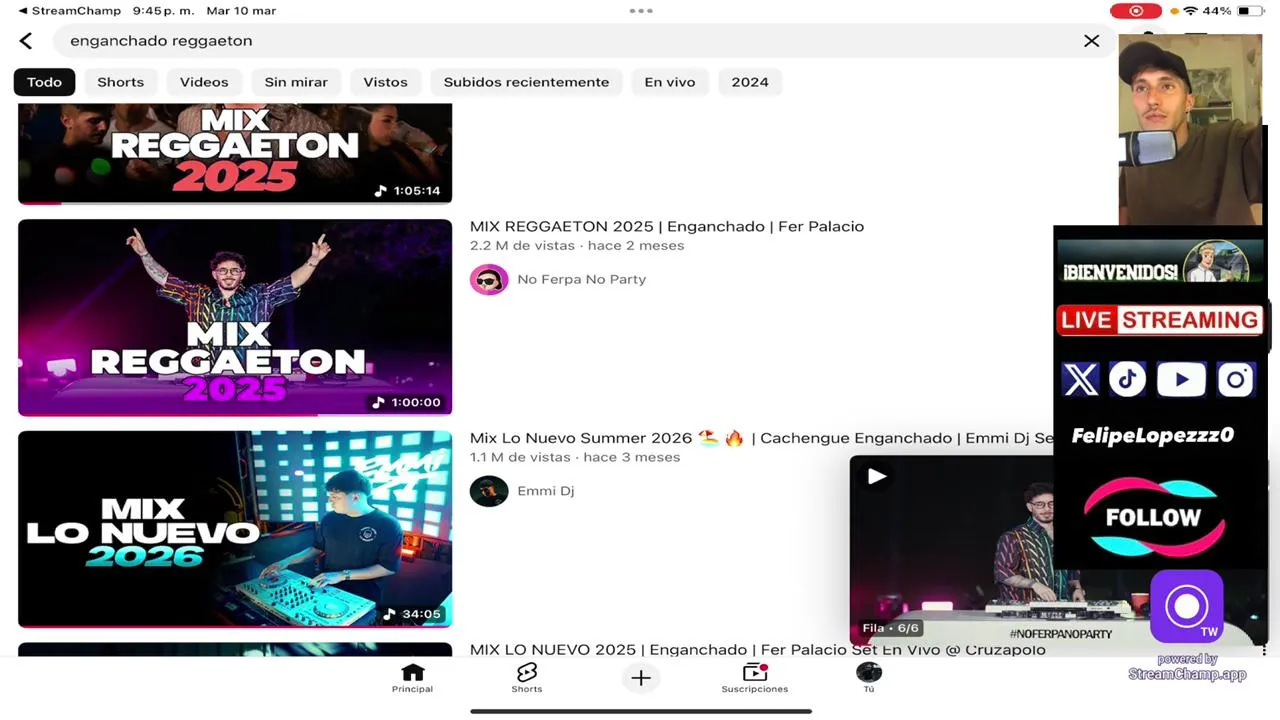Open the Suscripciones tab

coord(755,678)
